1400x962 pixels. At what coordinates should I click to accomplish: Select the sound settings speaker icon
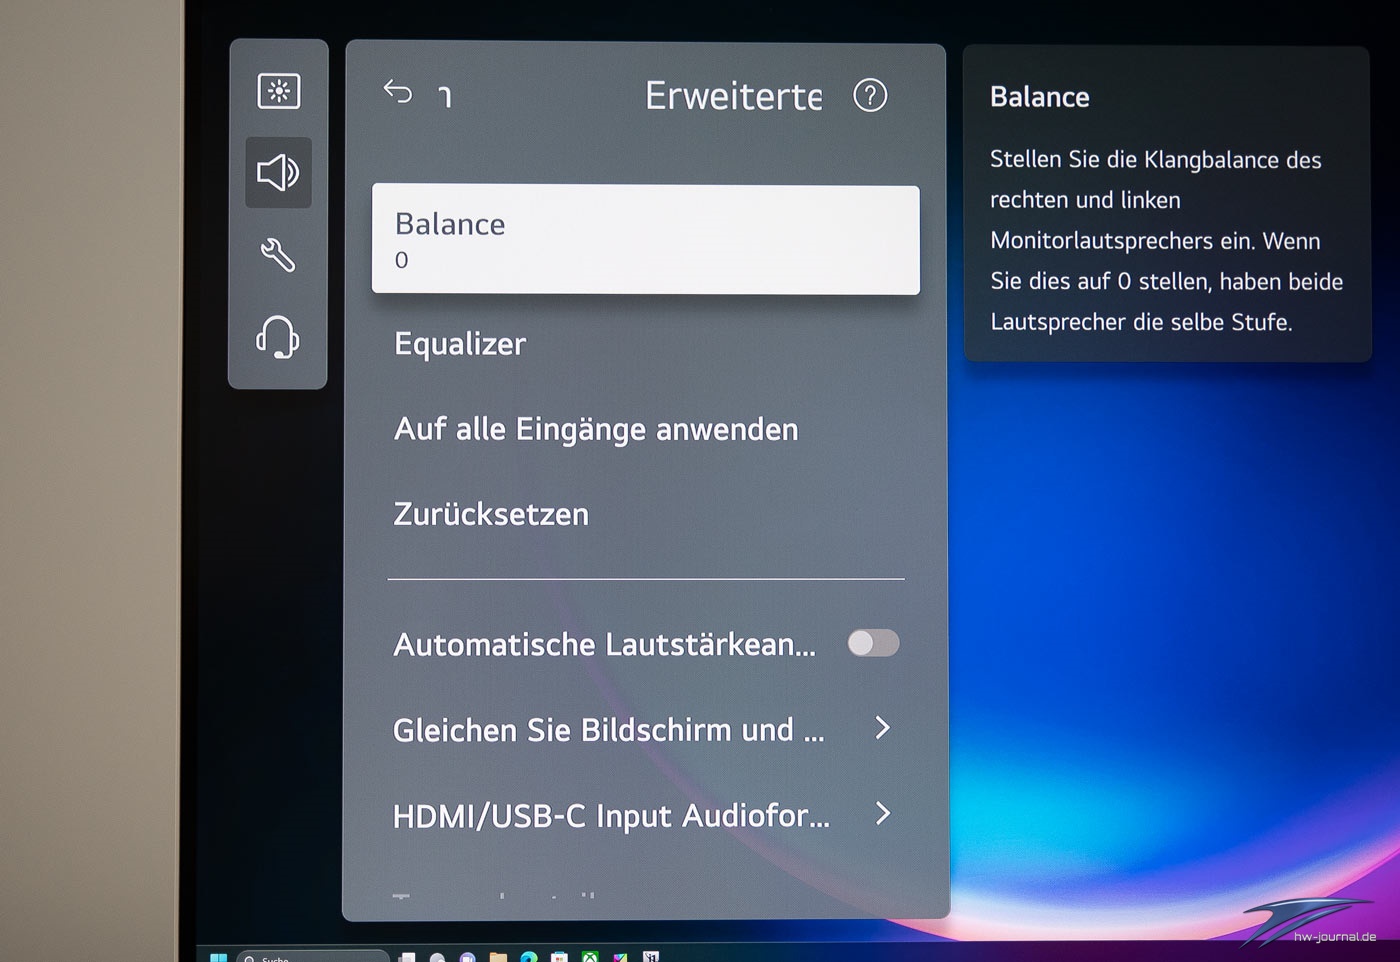pyautogui.click(x=278, y=173)
